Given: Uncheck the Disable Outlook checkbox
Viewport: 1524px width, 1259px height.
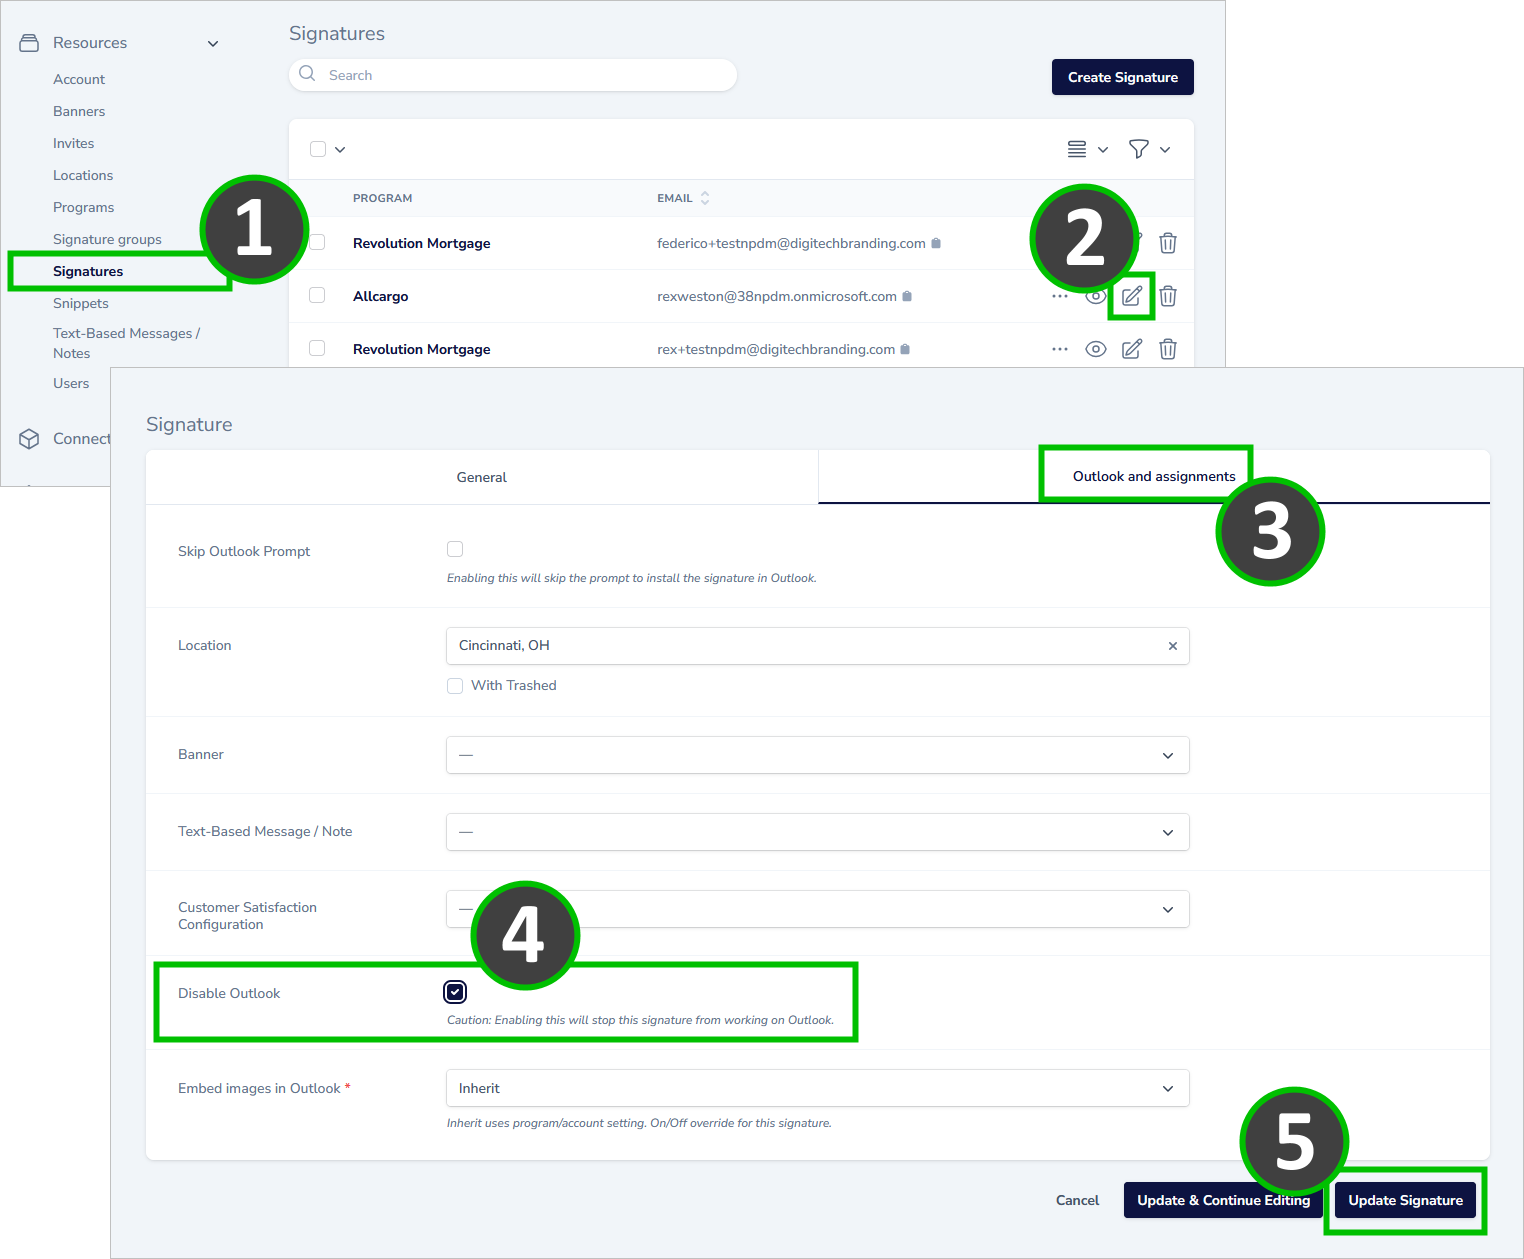Looking at the screenshot, I should (x=455, y=992).
